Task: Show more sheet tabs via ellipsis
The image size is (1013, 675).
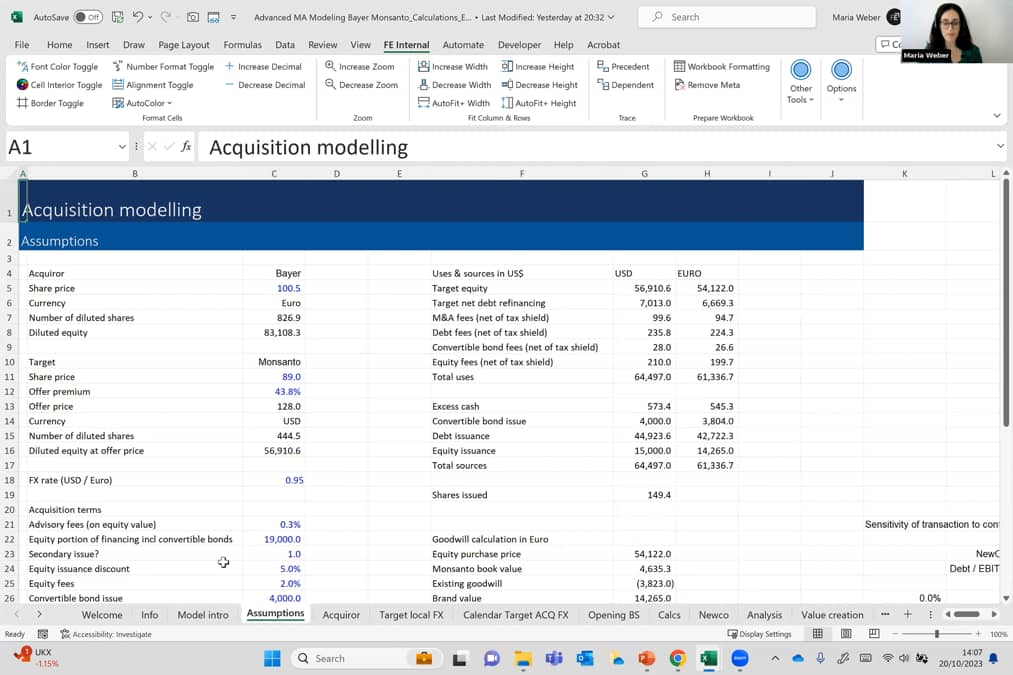Action: coord(885,614)
